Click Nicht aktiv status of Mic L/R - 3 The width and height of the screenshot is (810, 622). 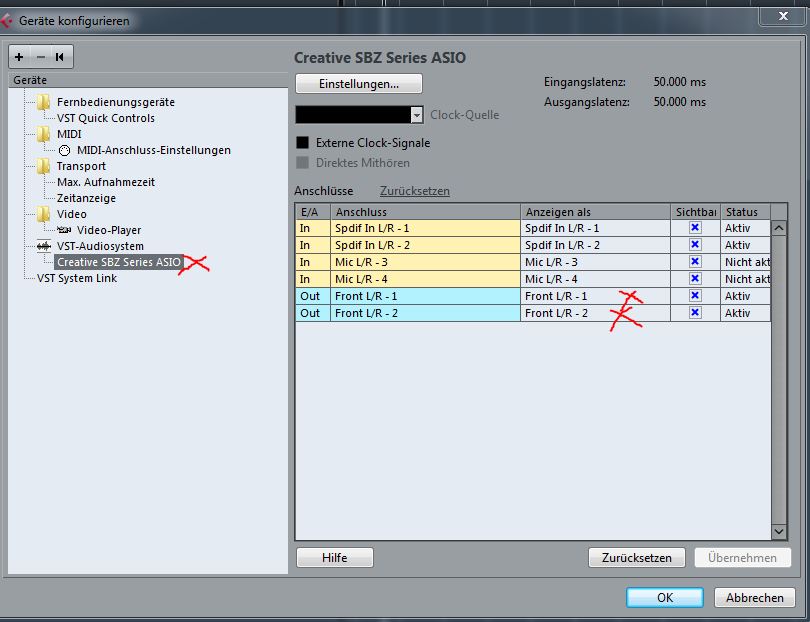point(745,262)
